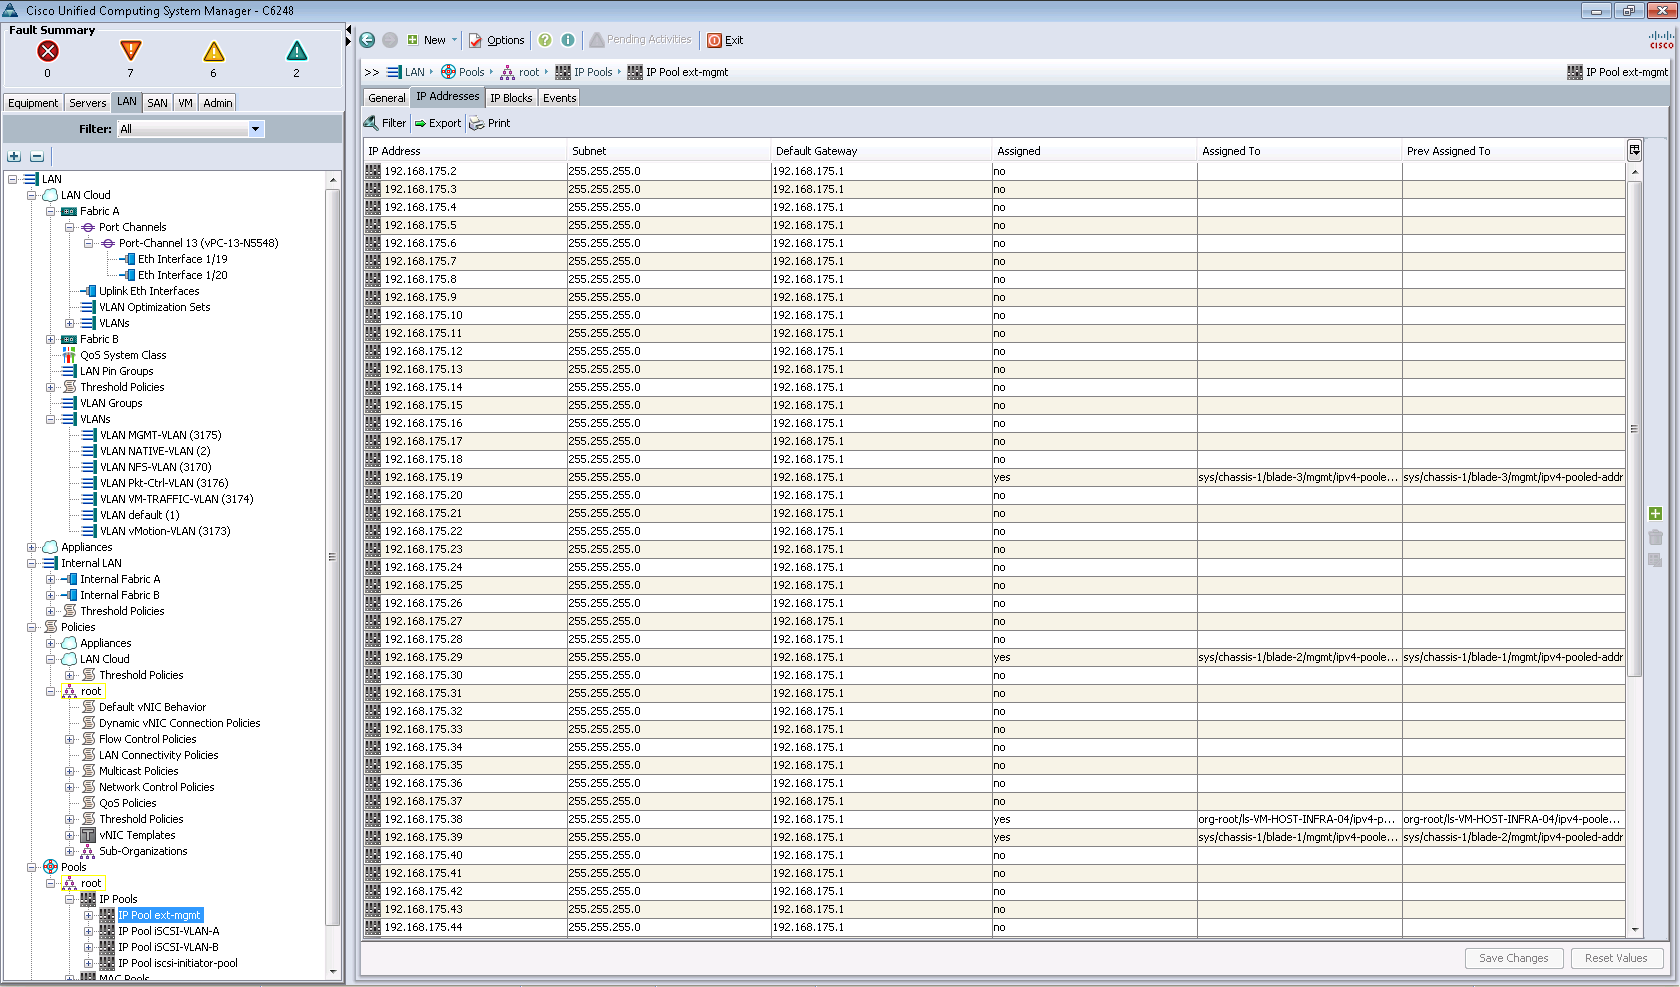The image size is (1680, 987).
Task: Click the delete trash icon on right side
Action: point(1655,537)
